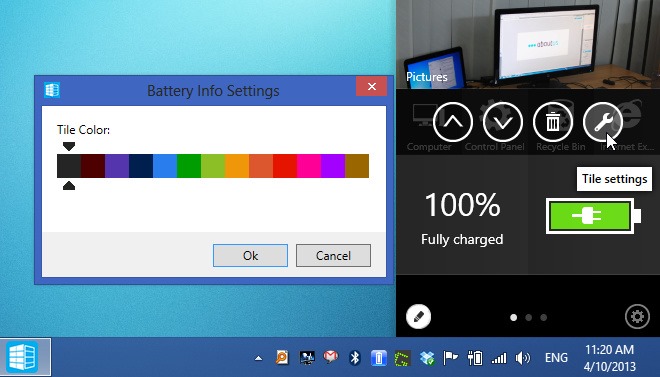The width and height of the screenshot is (660, 377).
Task: Click the Ok button
Action: [x=250, y=255]
